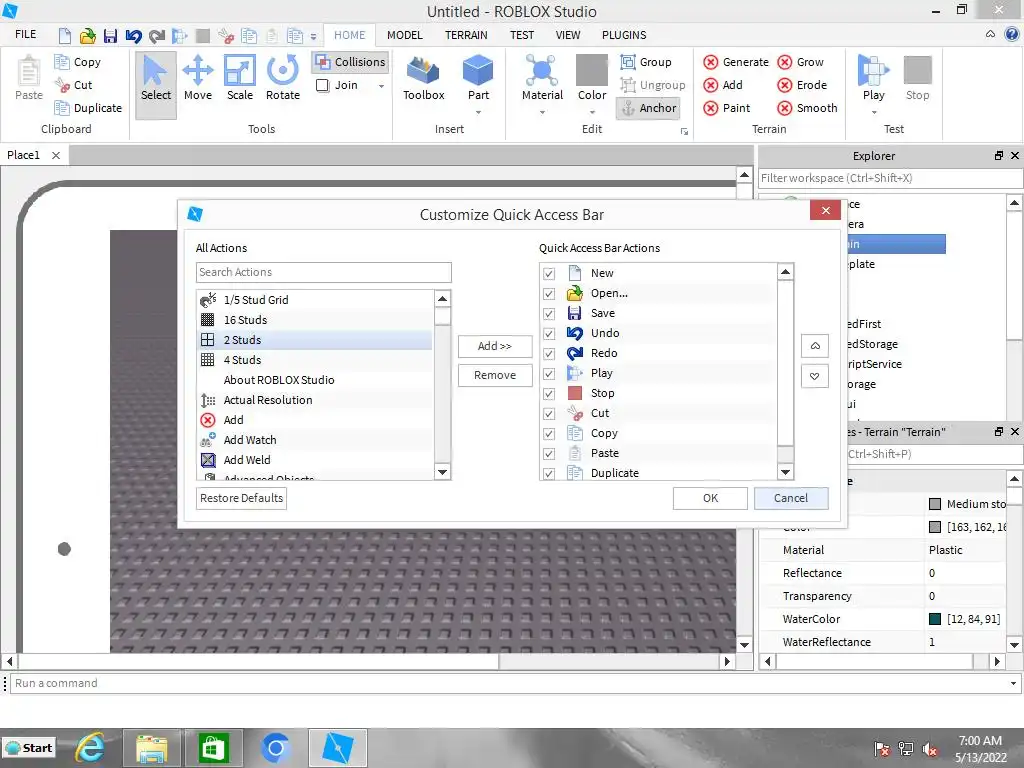Open the Toolbox panel
The height and width of the screenshot is (768, 1024).
tap(423, 78)
